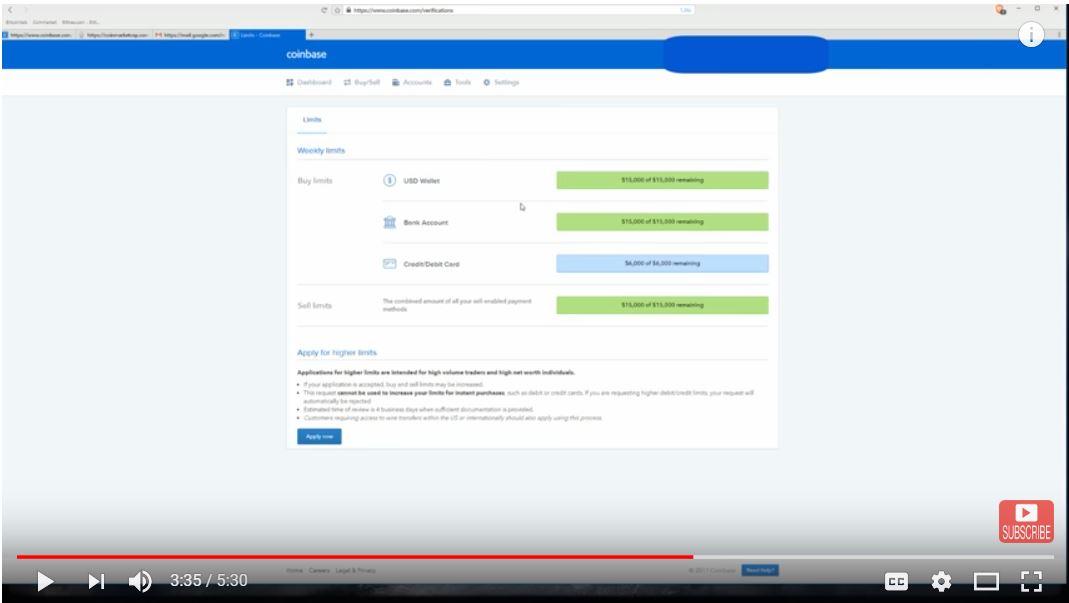Click the Careers footer link
Viewport: 1069px width, 603px height.
click(x=319, y=570)
